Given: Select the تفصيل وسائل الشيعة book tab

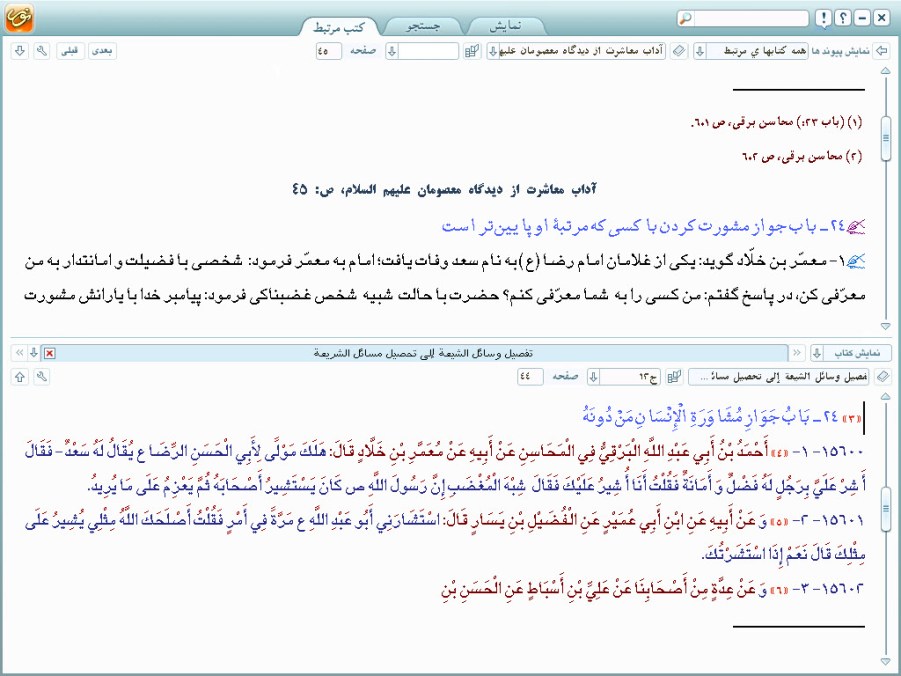Looking at the screenshot, I should (423, 353).
